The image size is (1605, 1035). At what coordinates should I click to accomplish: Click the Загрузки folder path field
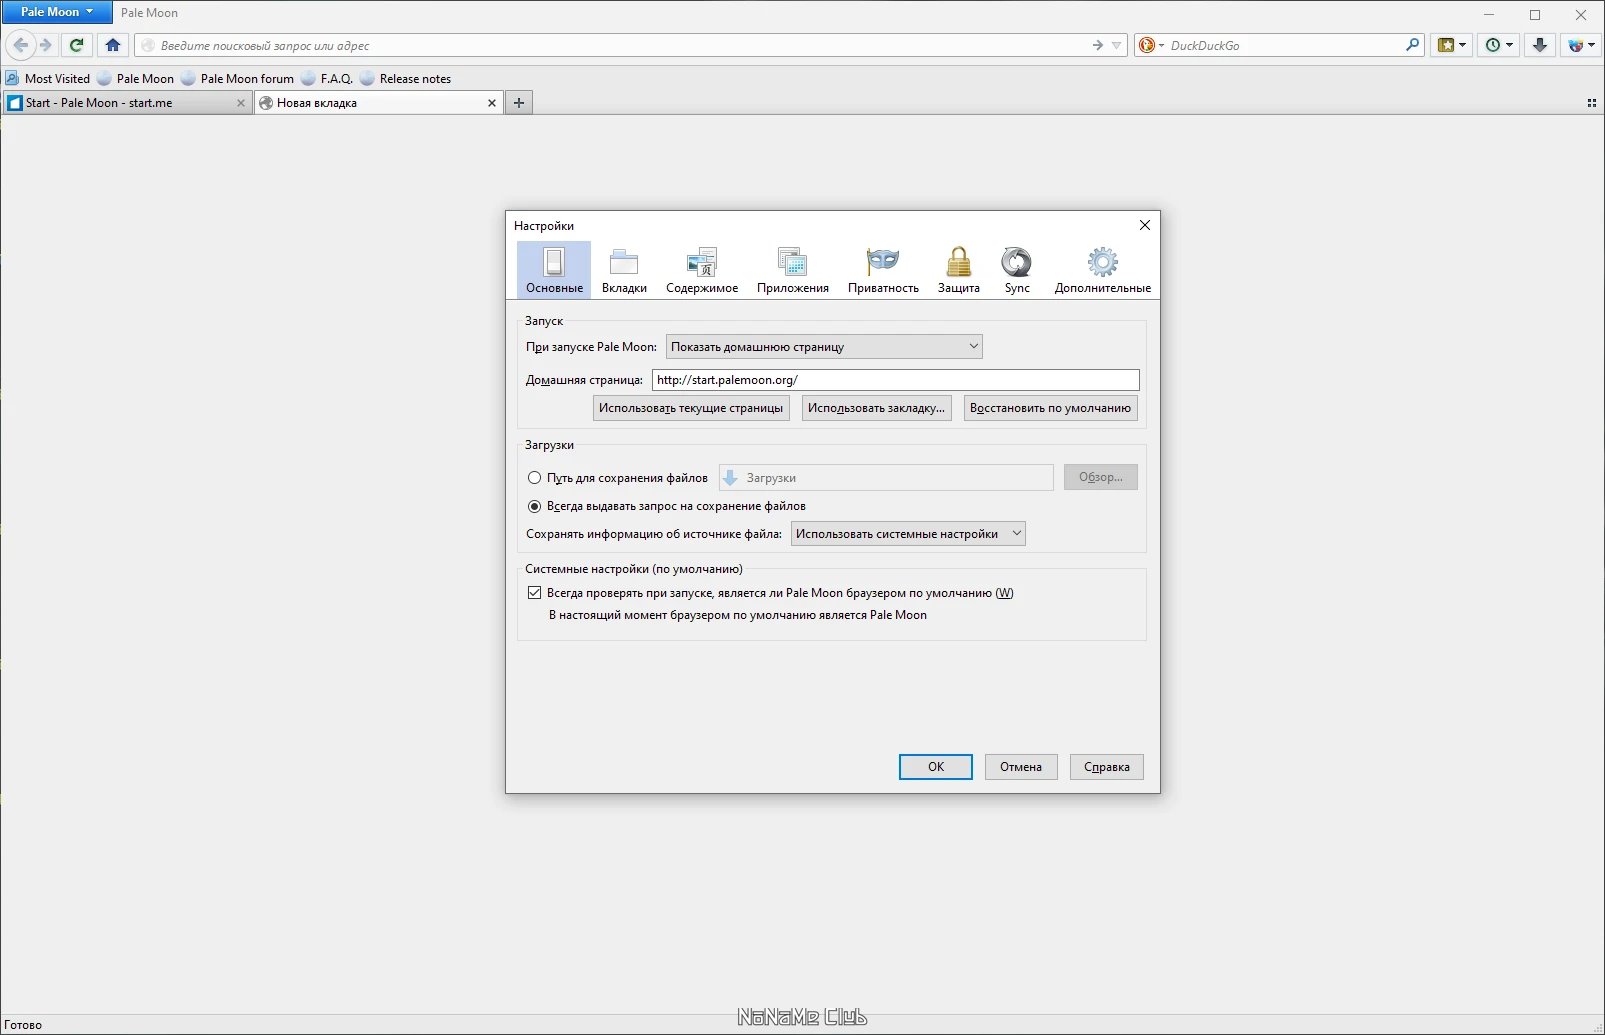tap(886, 478)
